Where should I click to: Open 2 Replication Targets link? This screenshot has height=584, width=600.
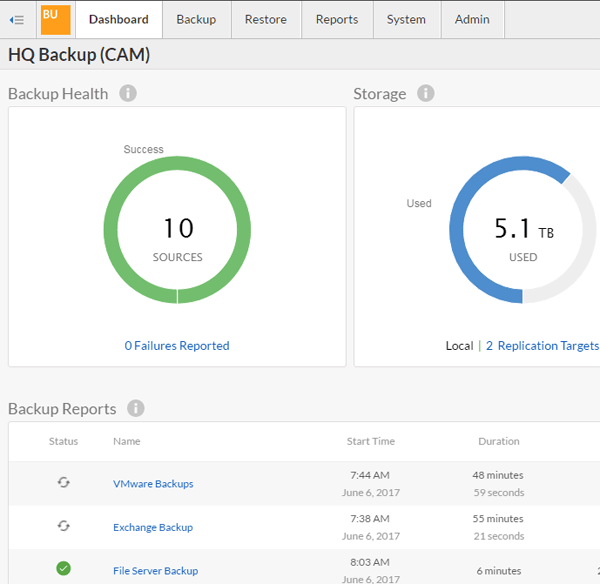coord(542,346)
